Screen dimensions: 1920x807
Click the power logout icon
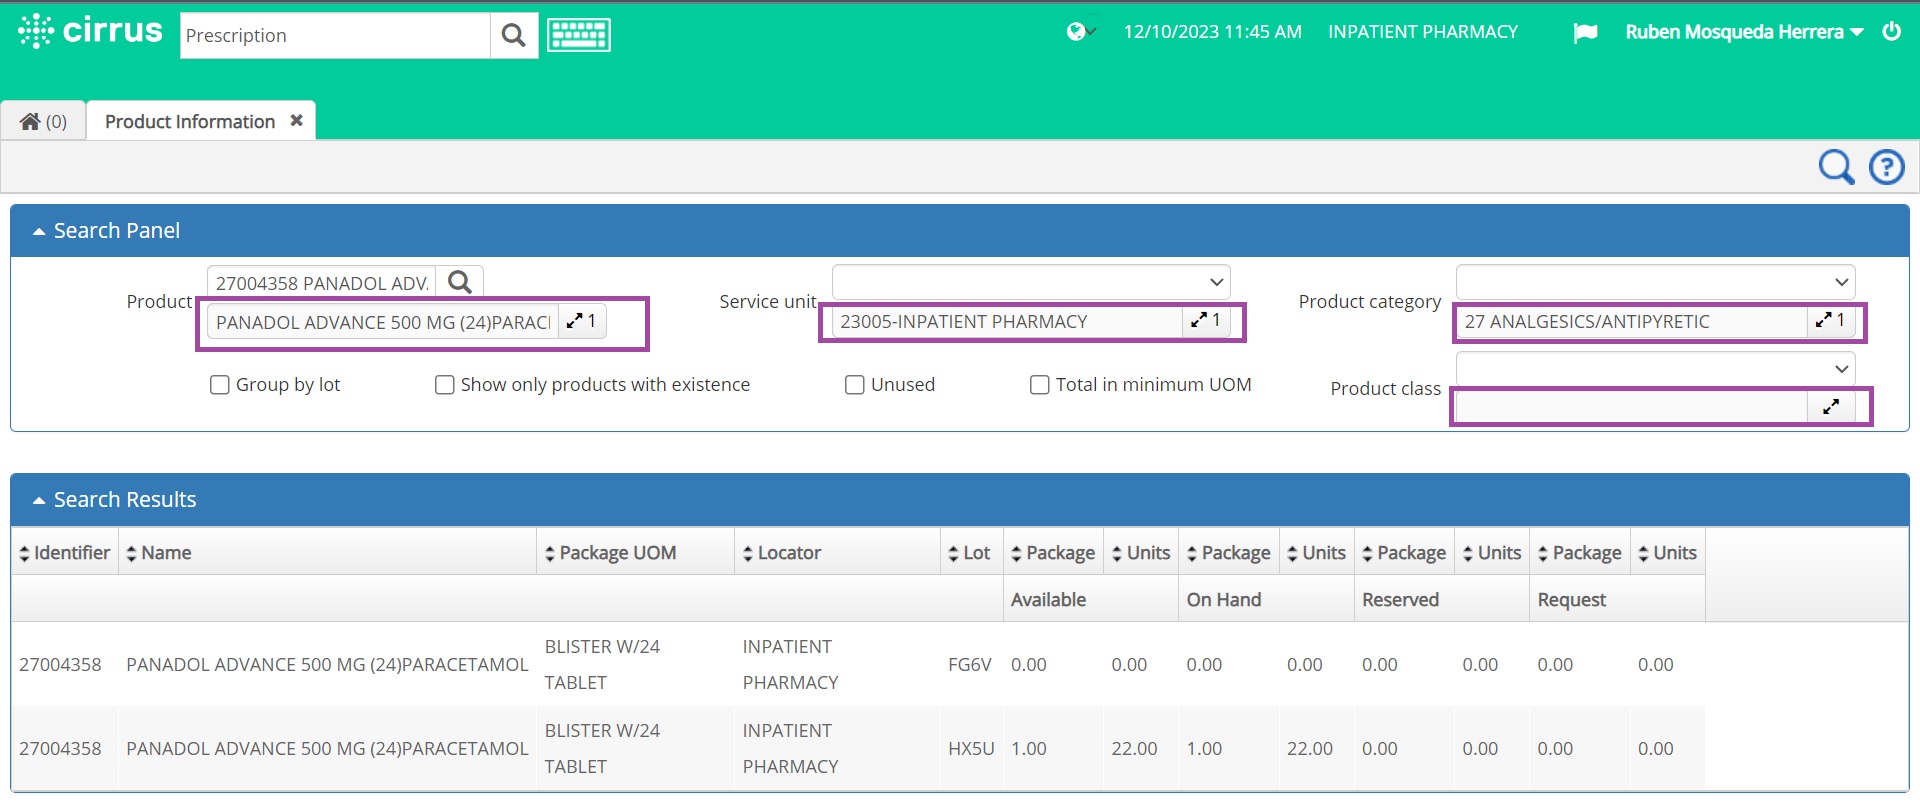(x=1891, y=32)
